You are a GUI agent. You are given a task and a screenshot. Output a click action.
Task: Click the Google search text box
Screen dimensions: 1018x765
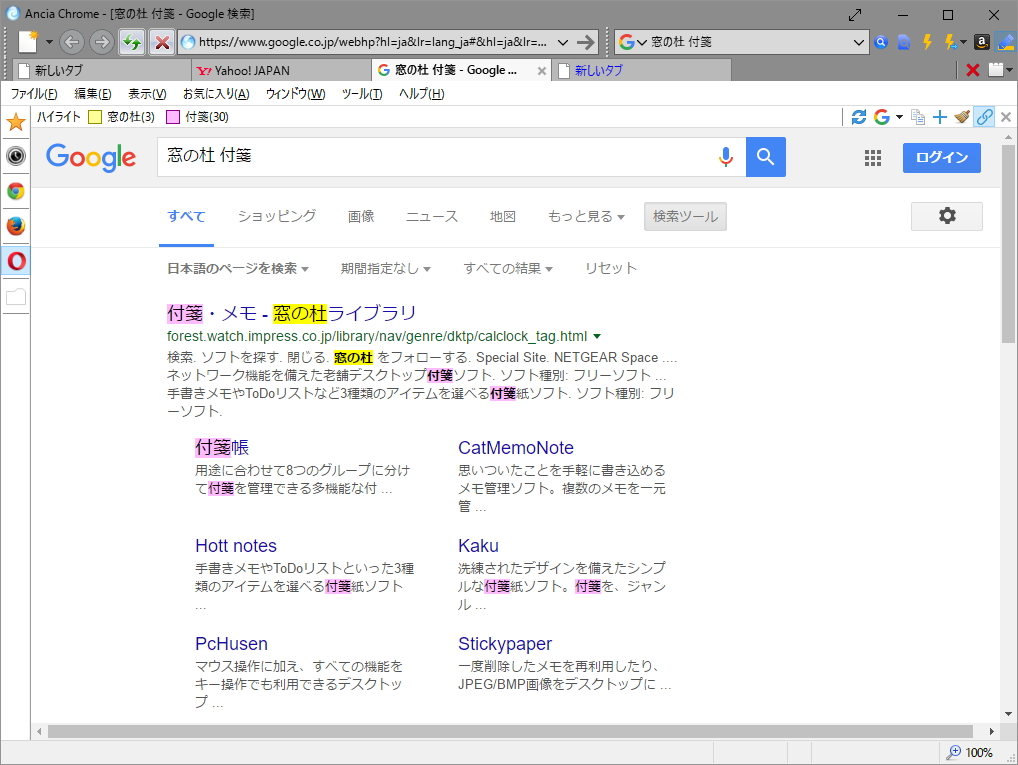coord(435,157)
